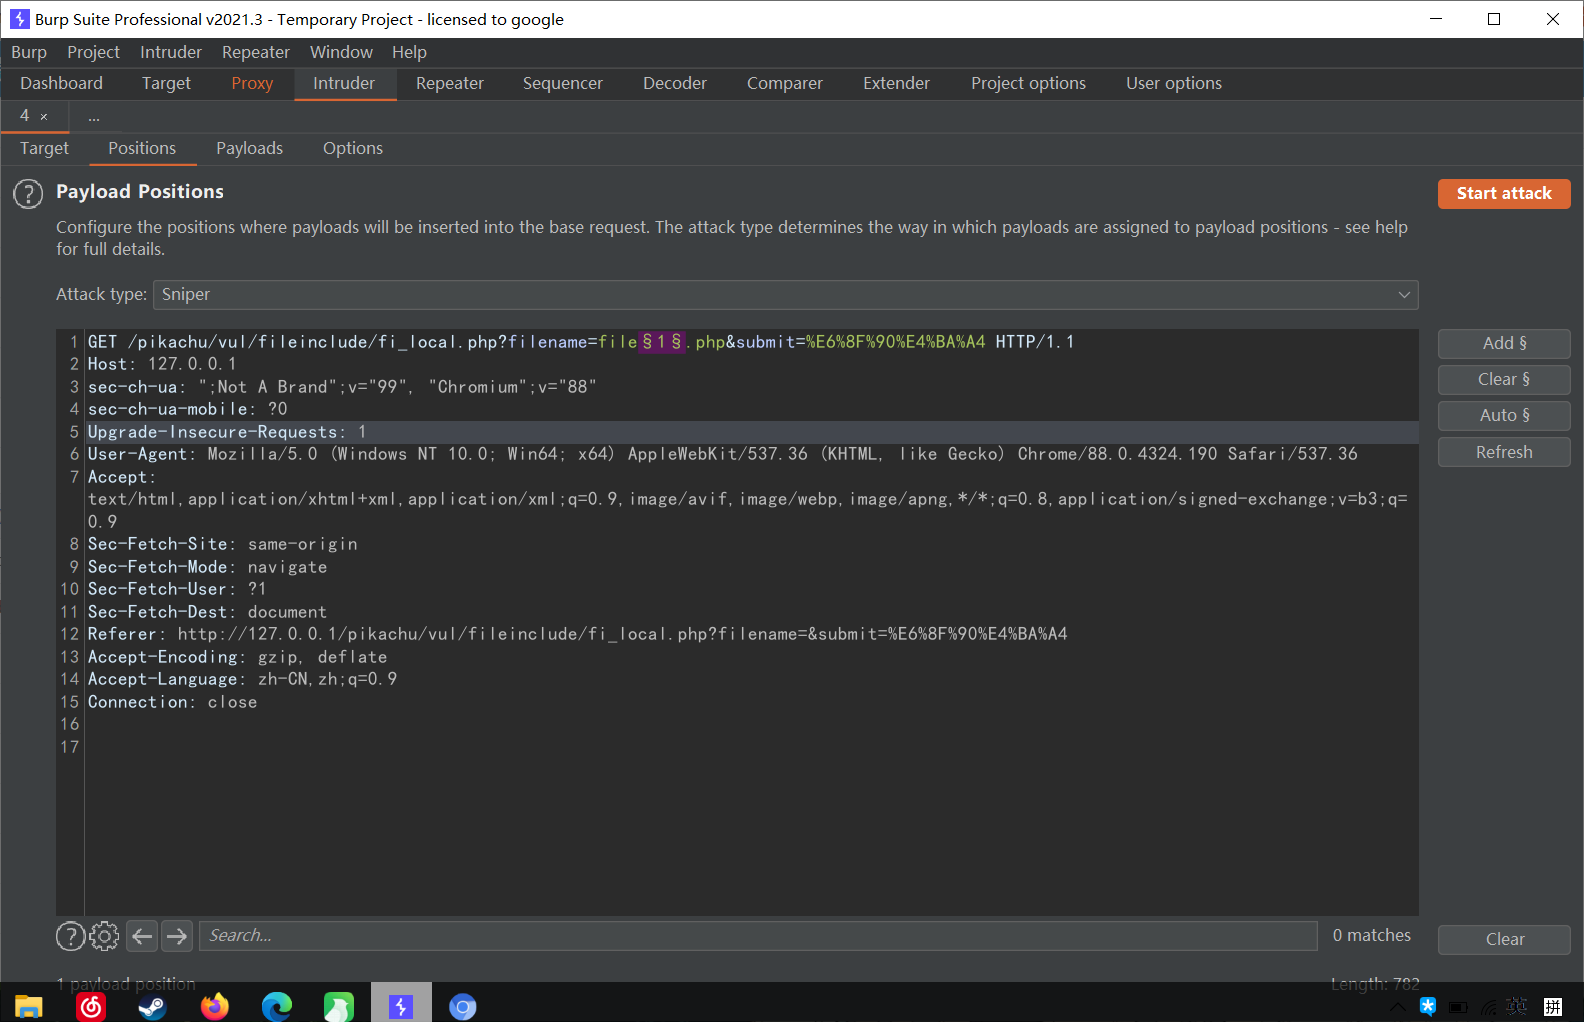Click the Refresh button

(1504, 453)
